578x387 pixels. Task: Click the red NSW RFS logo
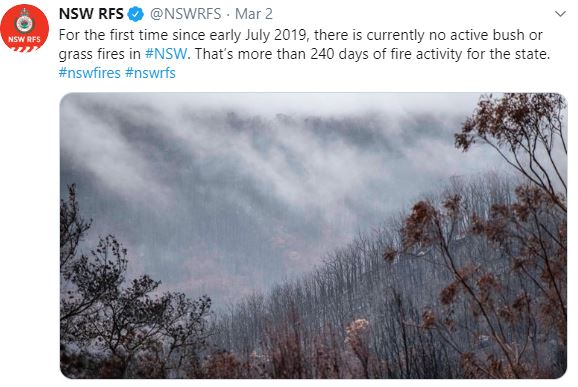tap(24, 28)
